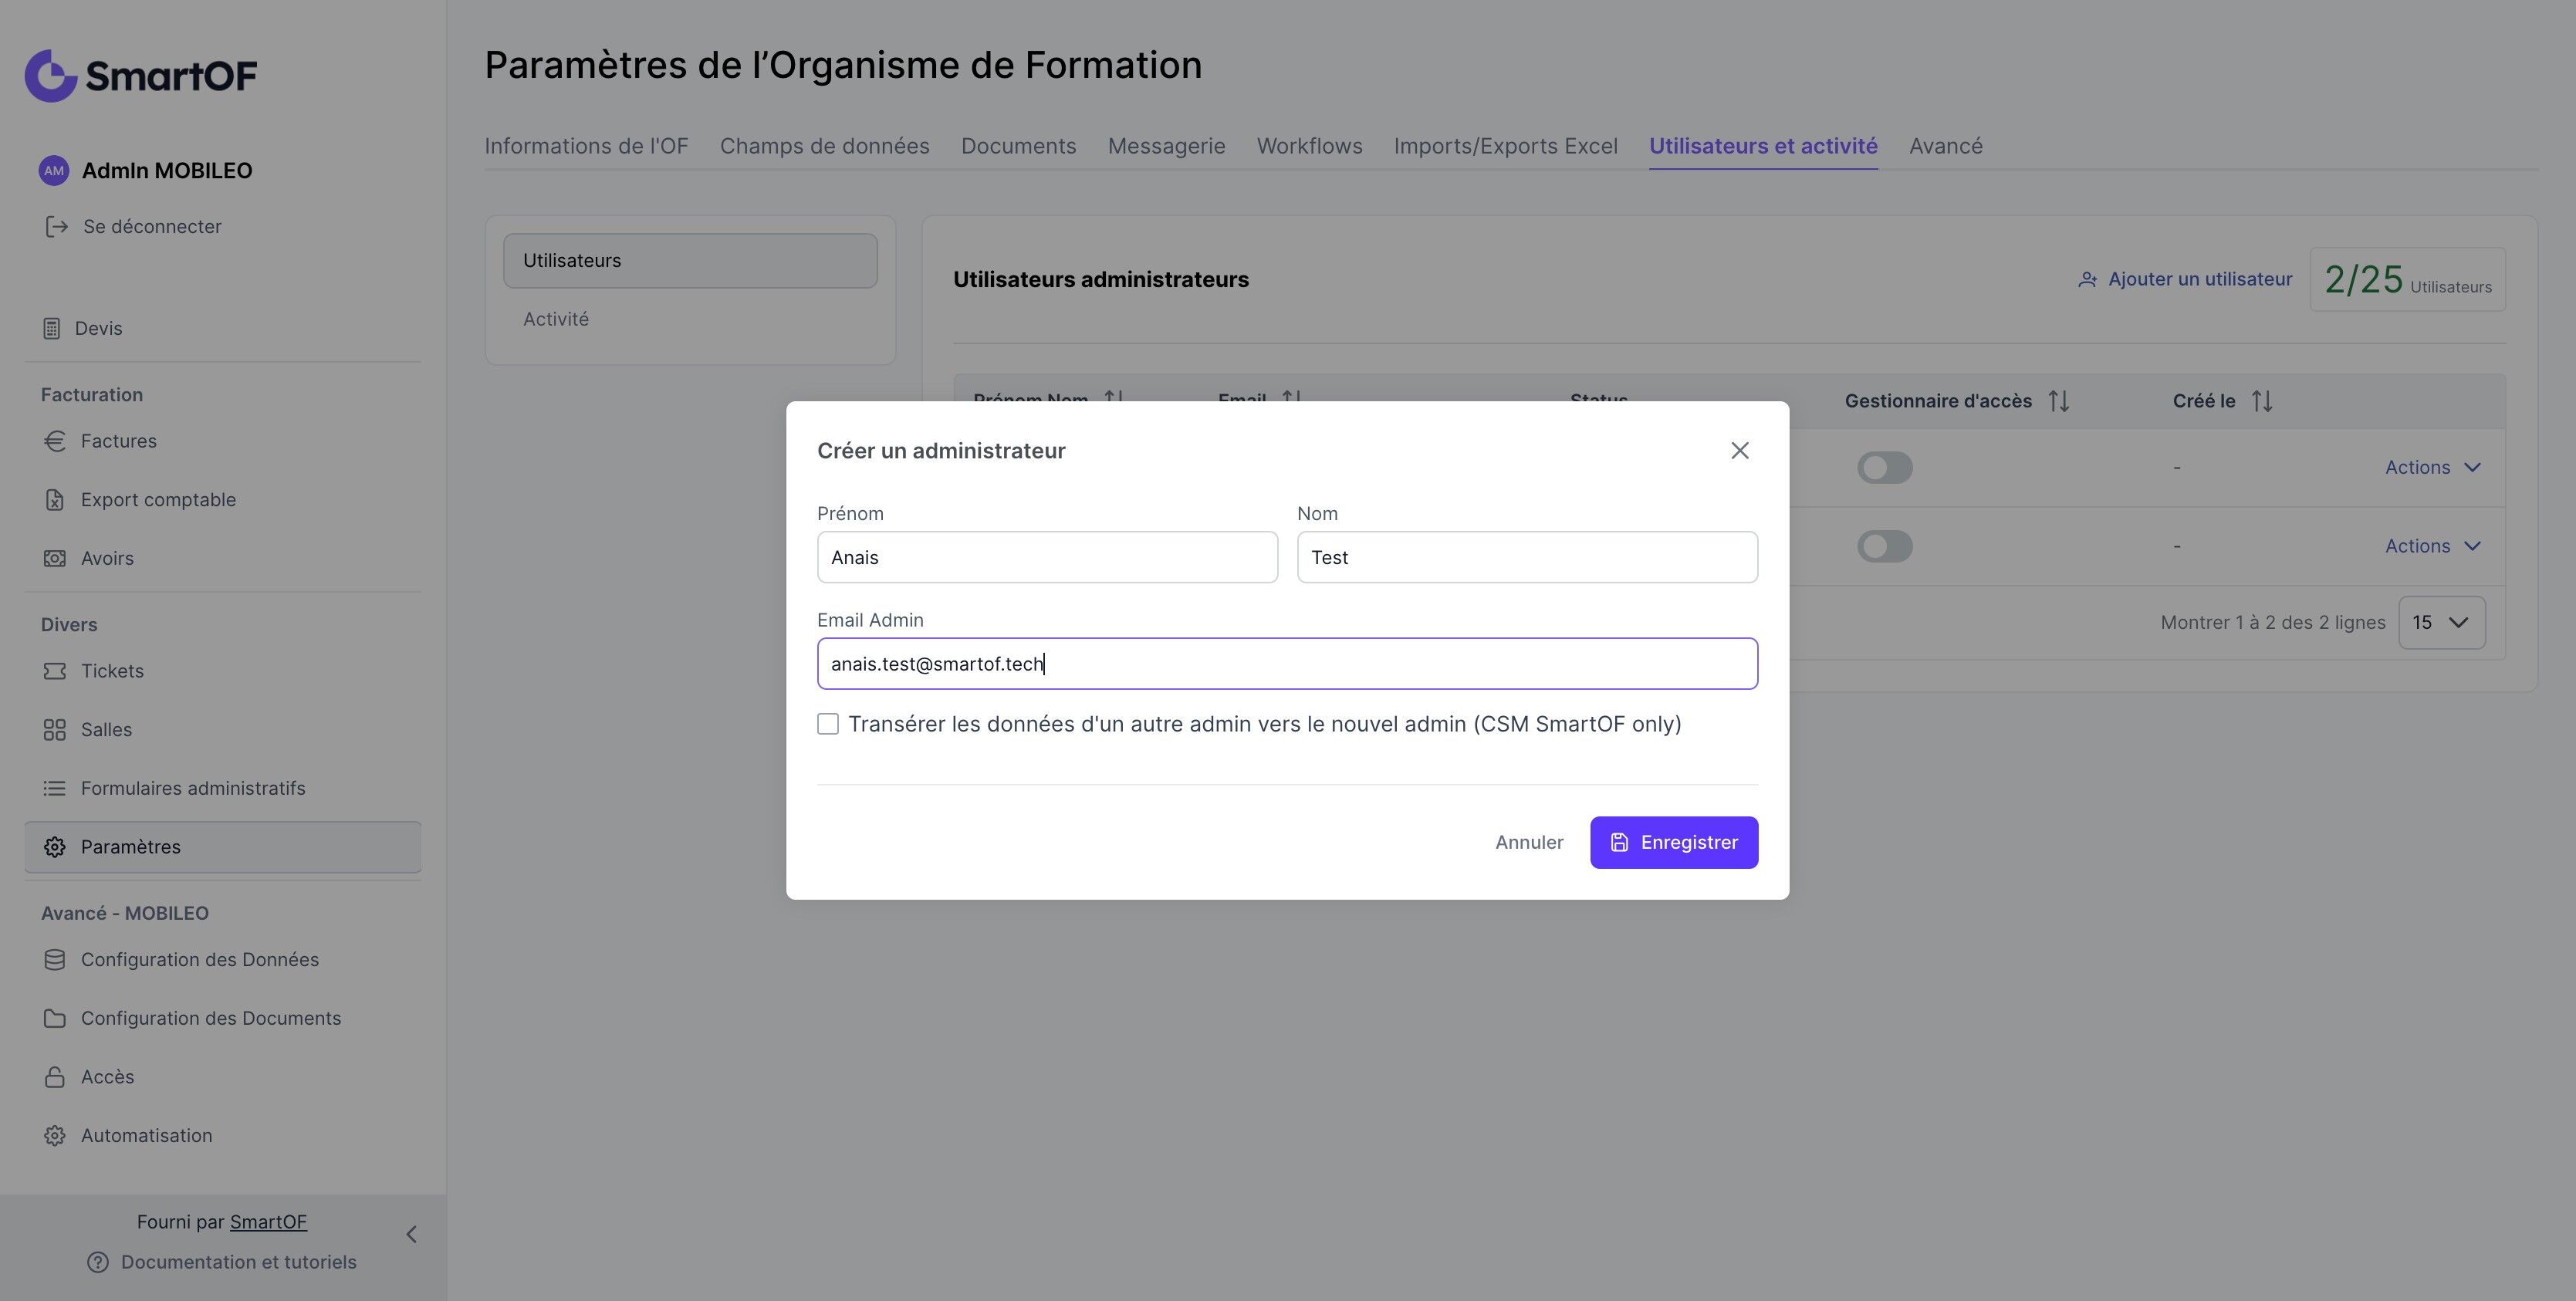
Task: Toggle second user's Gestionnaire d'accès switch
Action: pos(1884,547)
